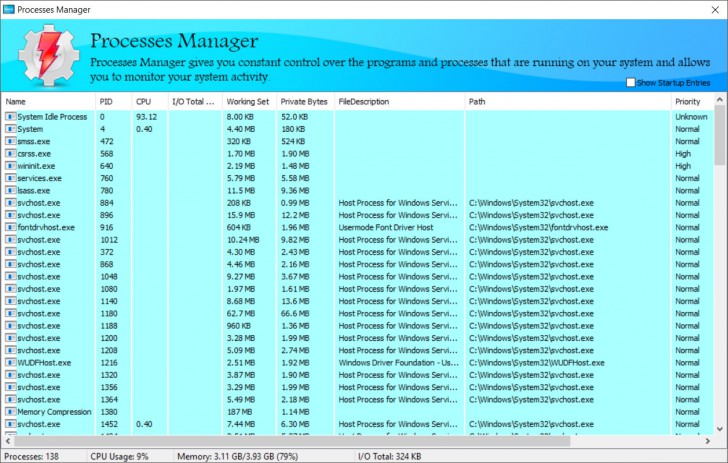Sort by the I/O Total column header
This screenshot has height=463, width=728.
[x=195, y=101]
